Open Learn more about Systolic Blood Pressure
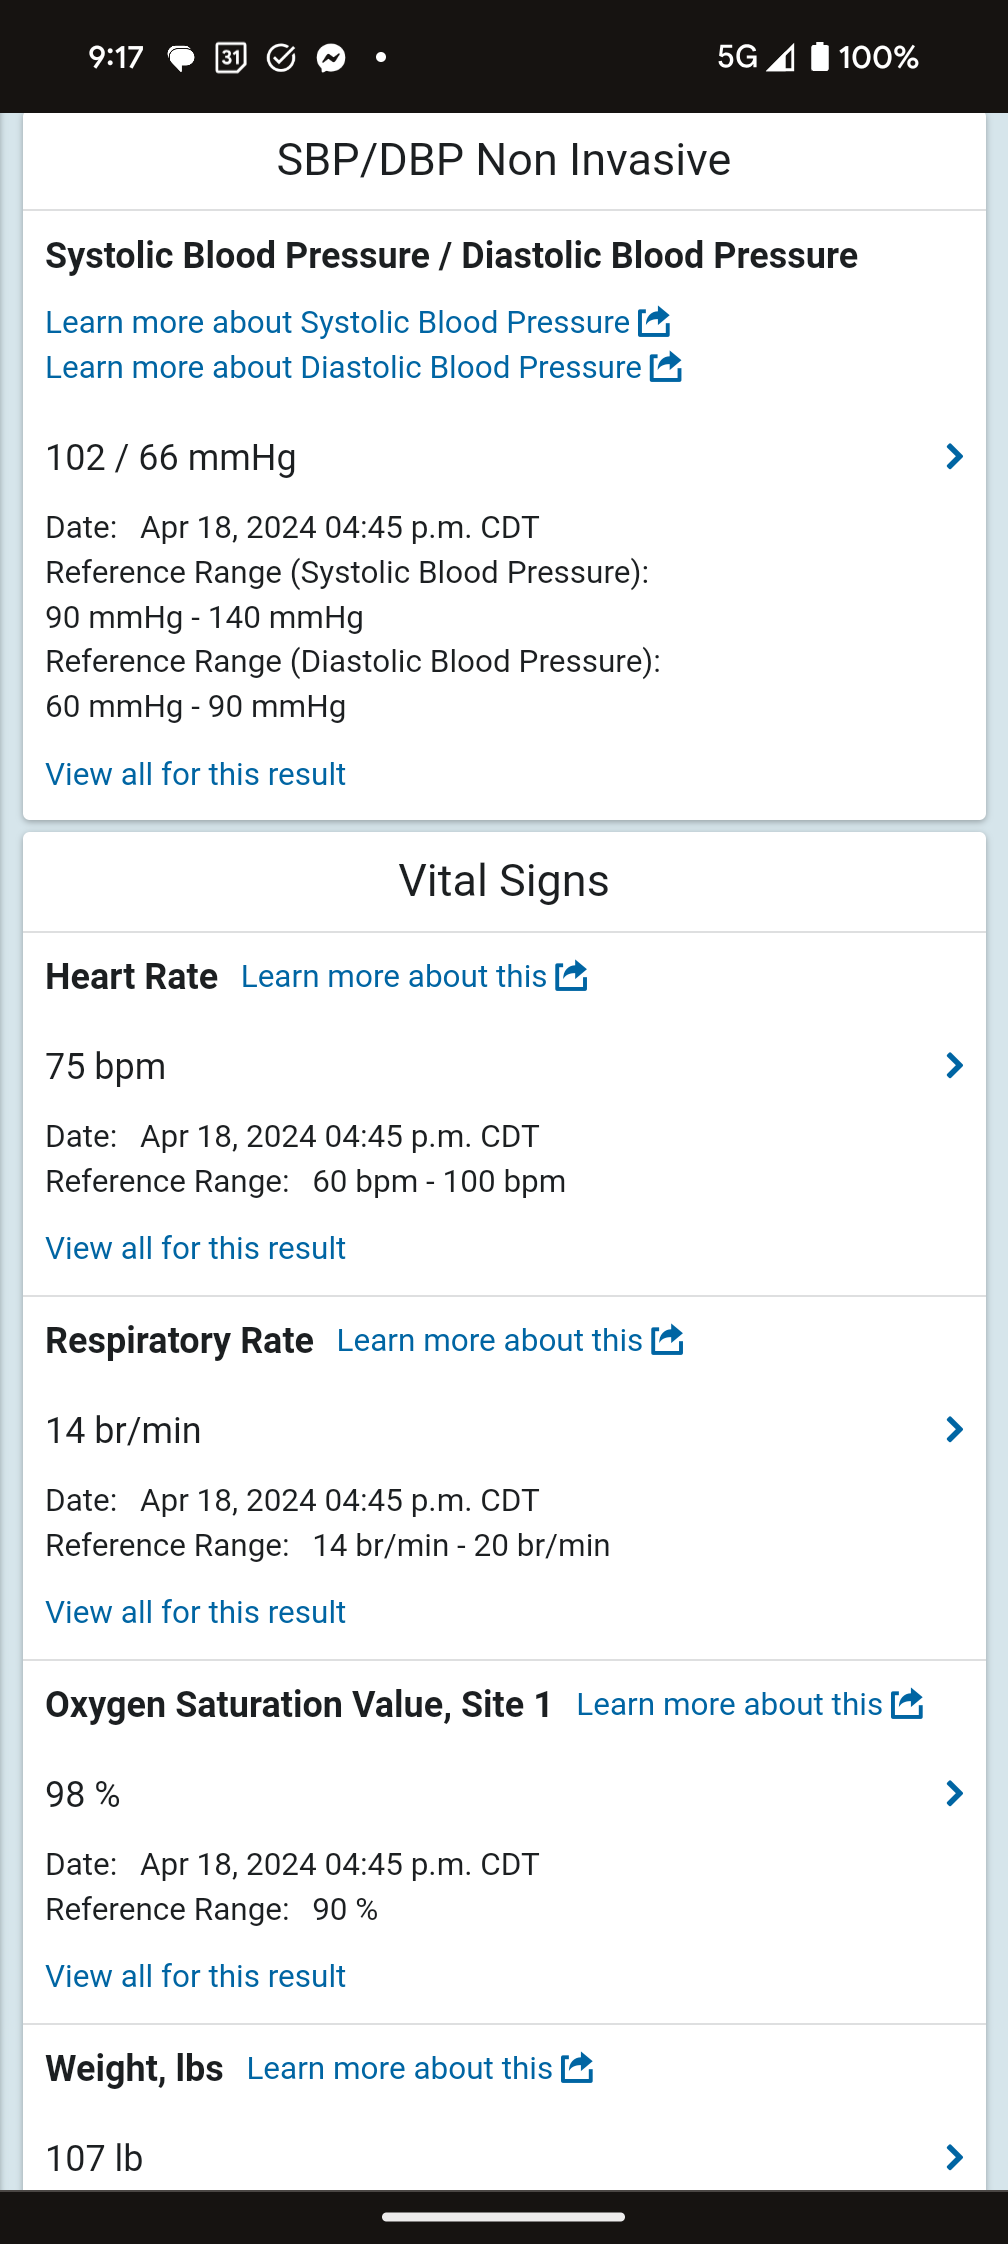The image size is (1008, 2244). (x=337, y=322)
